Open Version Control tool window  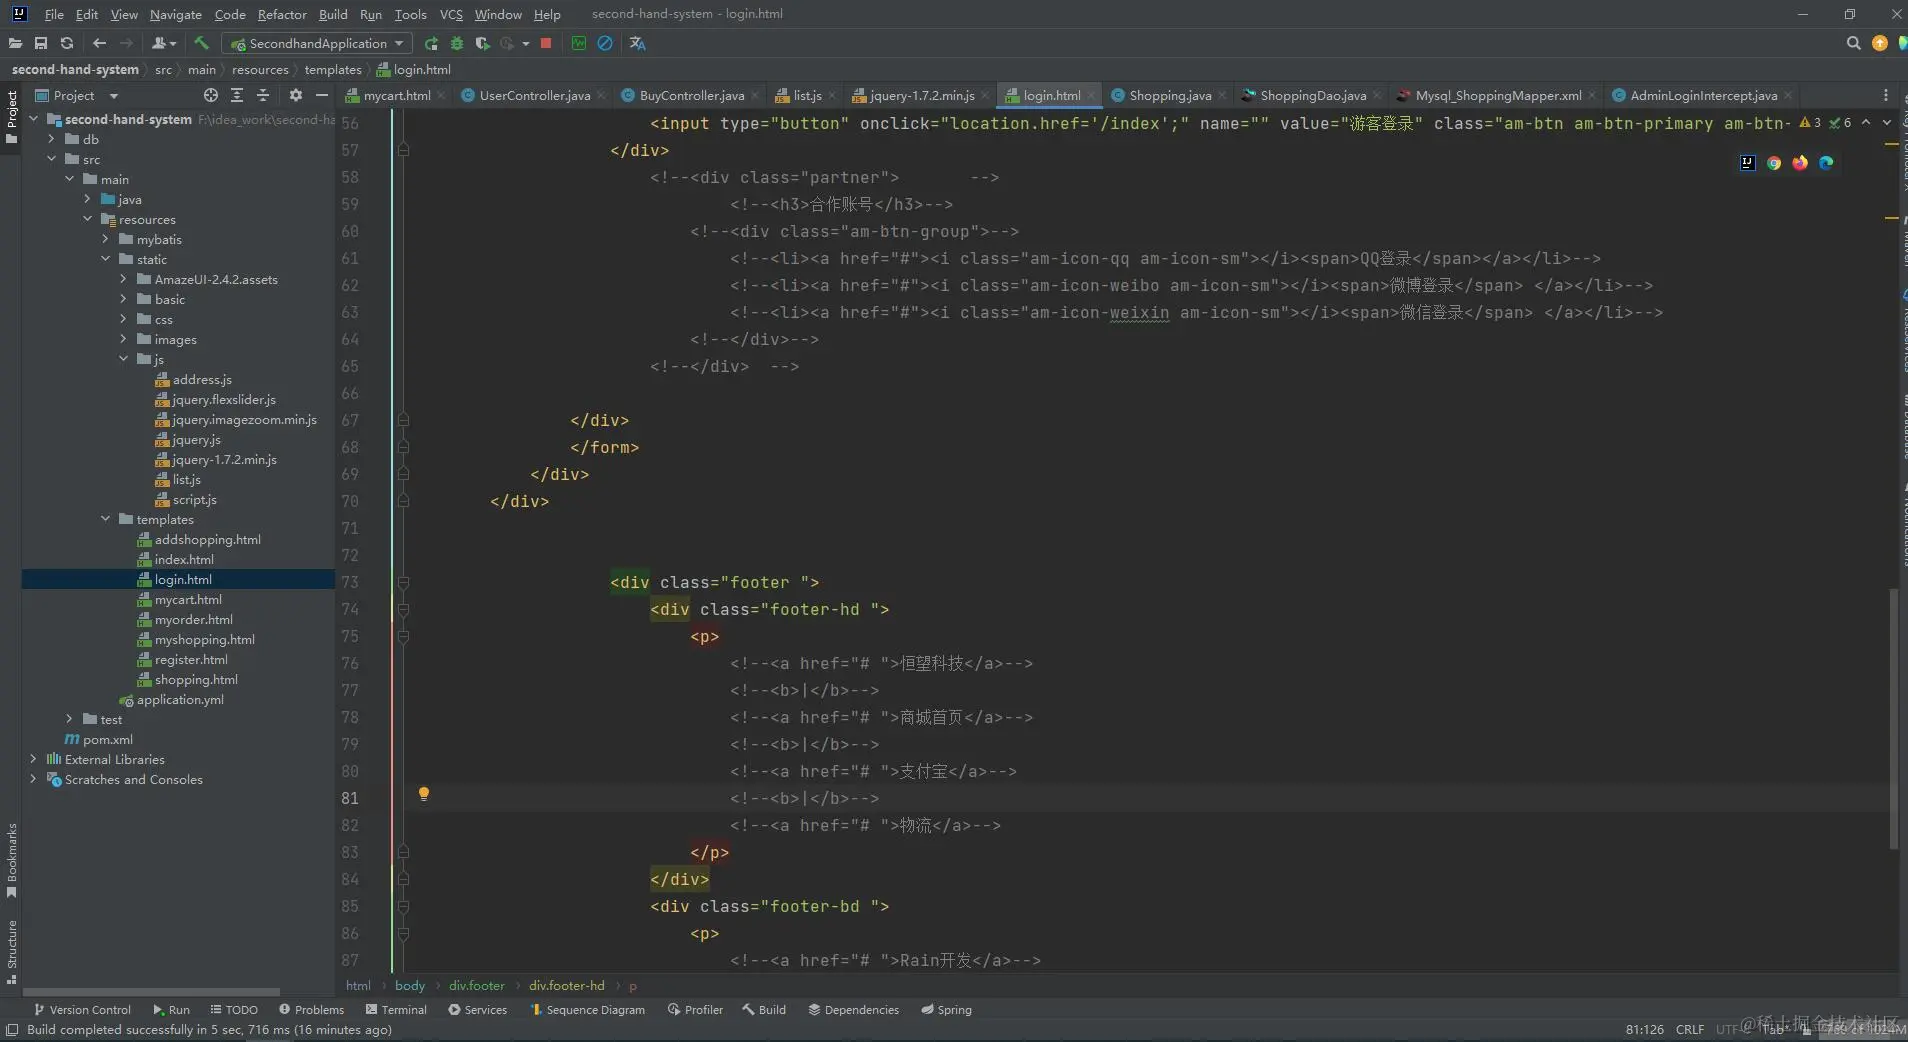coord(82,1010)
